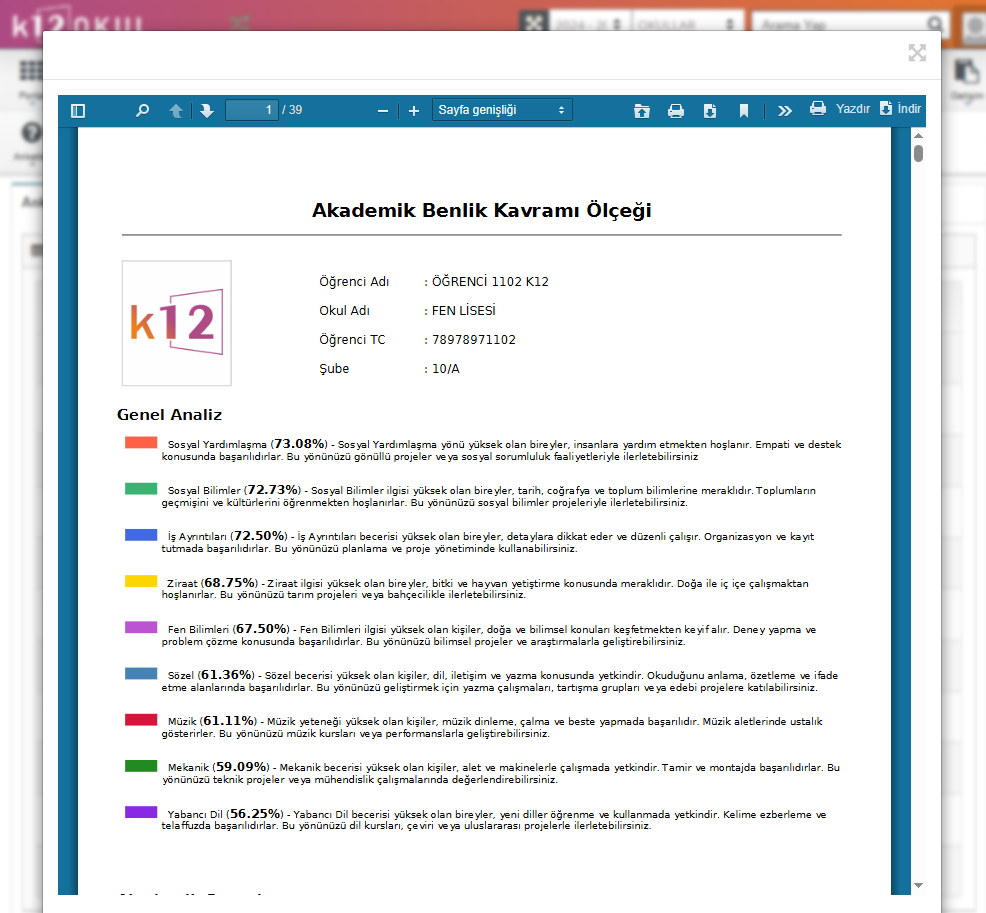Screen dimensions: 986x913
Task: Click the k12 logo image in the report
Action: pos(177,323)
